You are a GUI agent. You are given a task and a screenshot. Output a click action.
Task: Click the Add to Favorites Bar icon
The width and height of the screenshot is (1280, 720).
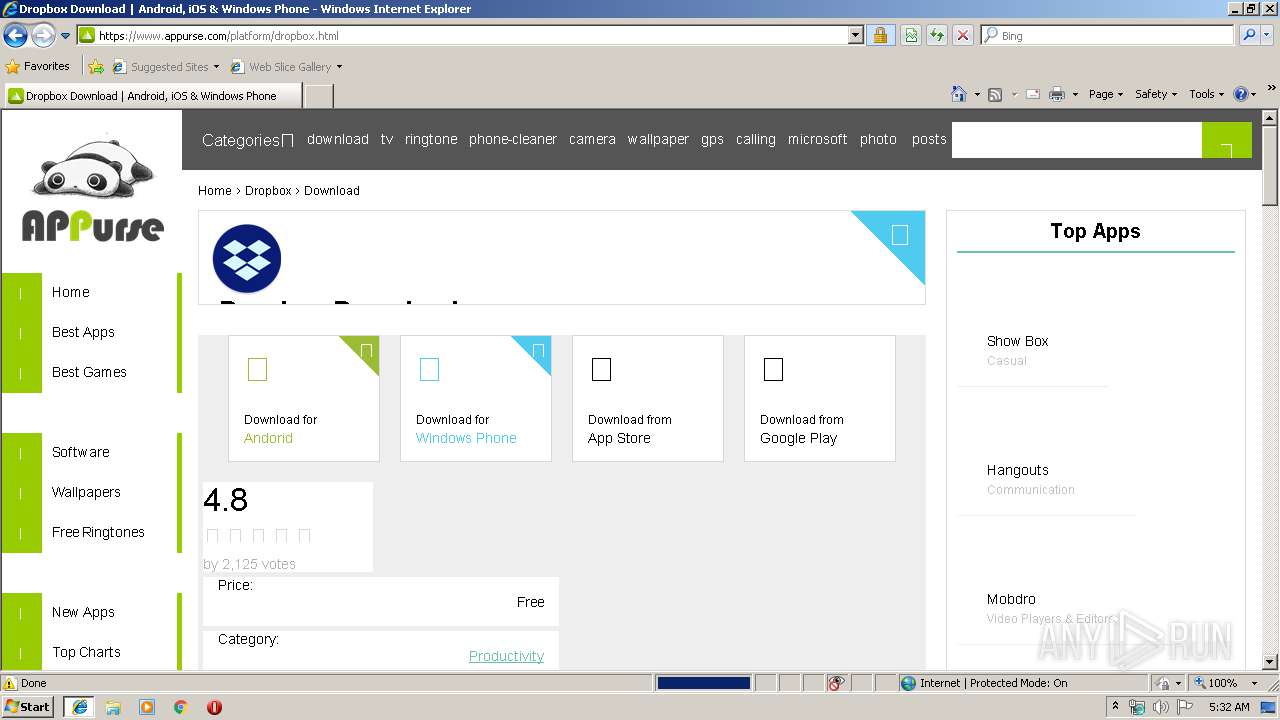coord(96,67)
